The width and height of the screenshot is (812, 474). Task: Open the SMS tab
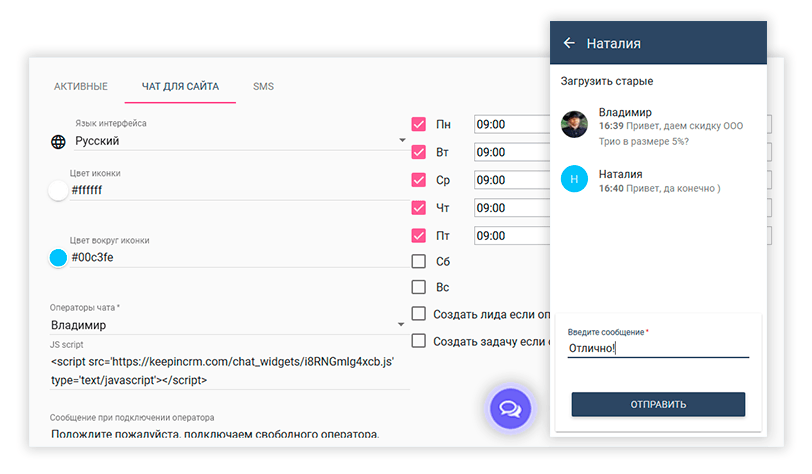263,87
